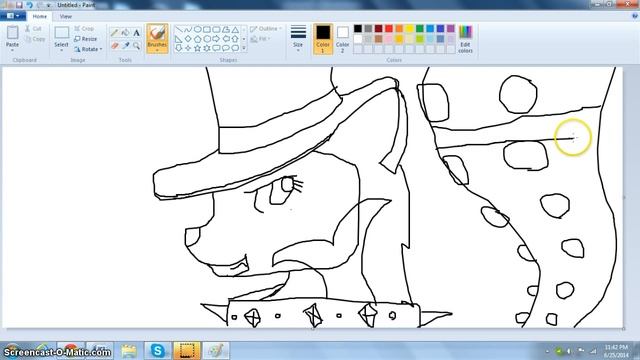Click Save icon in quick access toolbar
Image resolution: width=640 pixels, height=360 pixels.
19,5
